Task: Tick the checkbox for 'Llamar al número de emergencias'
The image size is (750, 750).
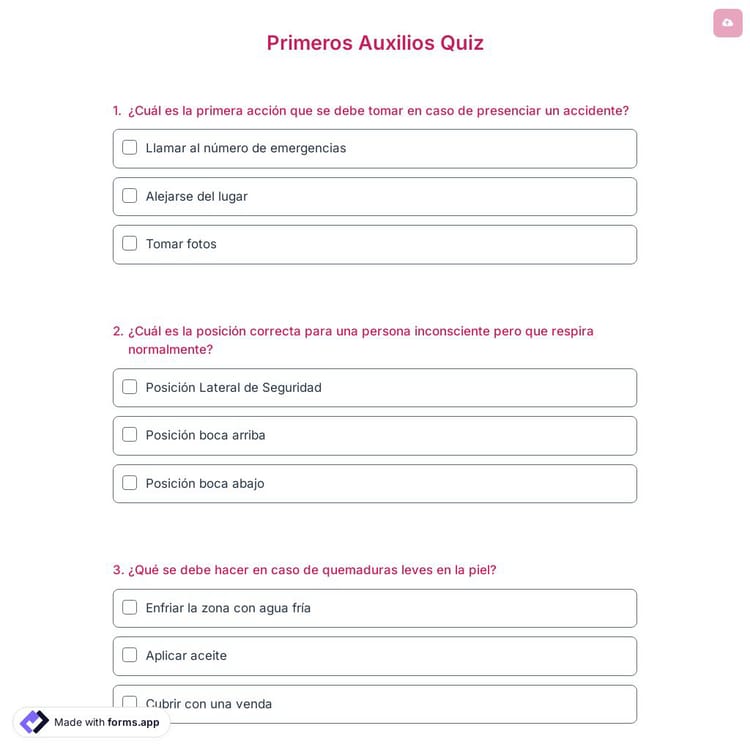Action: (x=130, y=148)
